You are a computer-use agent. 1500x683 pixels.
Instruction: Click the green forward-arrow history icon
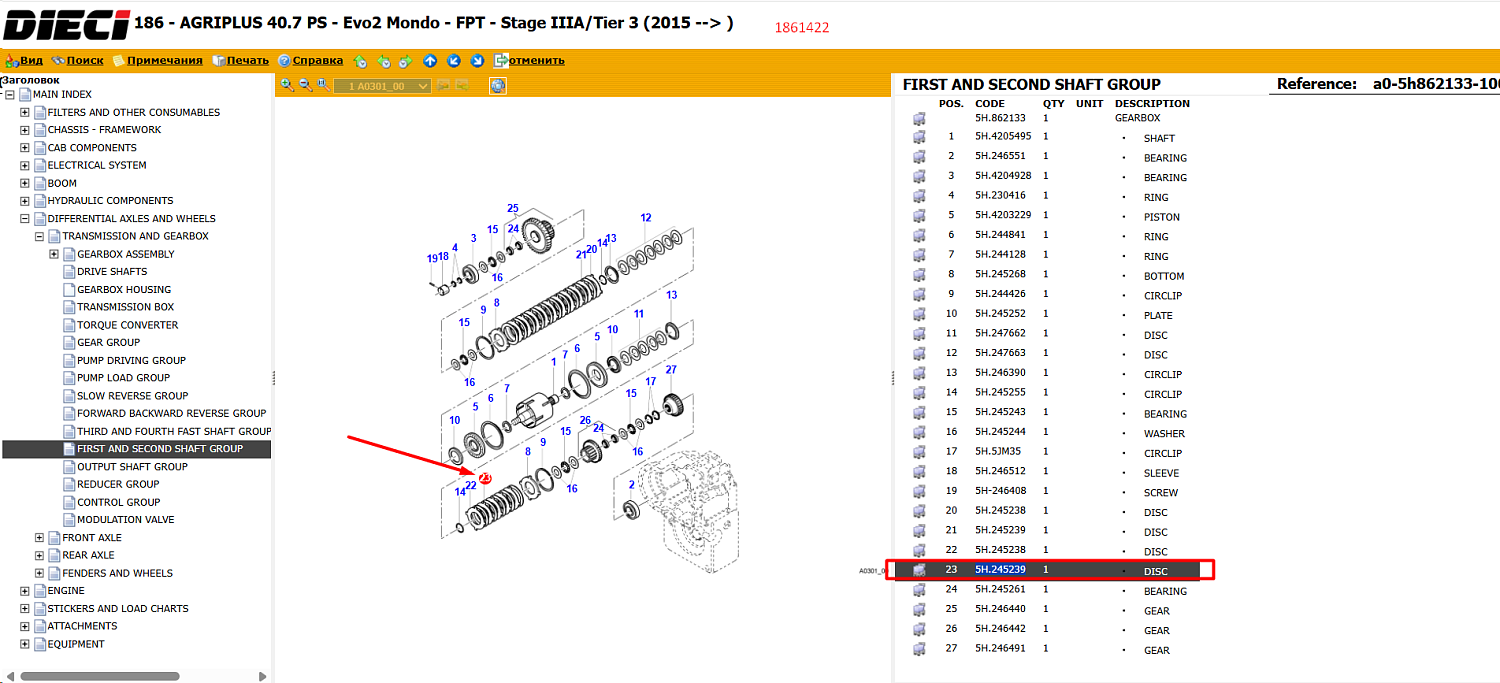pos(406,61)
